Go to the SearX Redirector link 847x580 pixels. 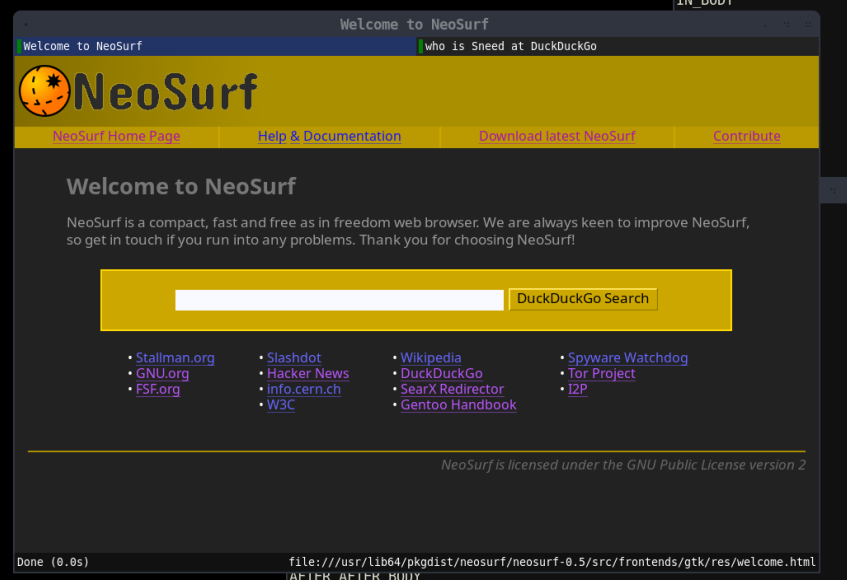pyautogui.click(x=452, y=389)
